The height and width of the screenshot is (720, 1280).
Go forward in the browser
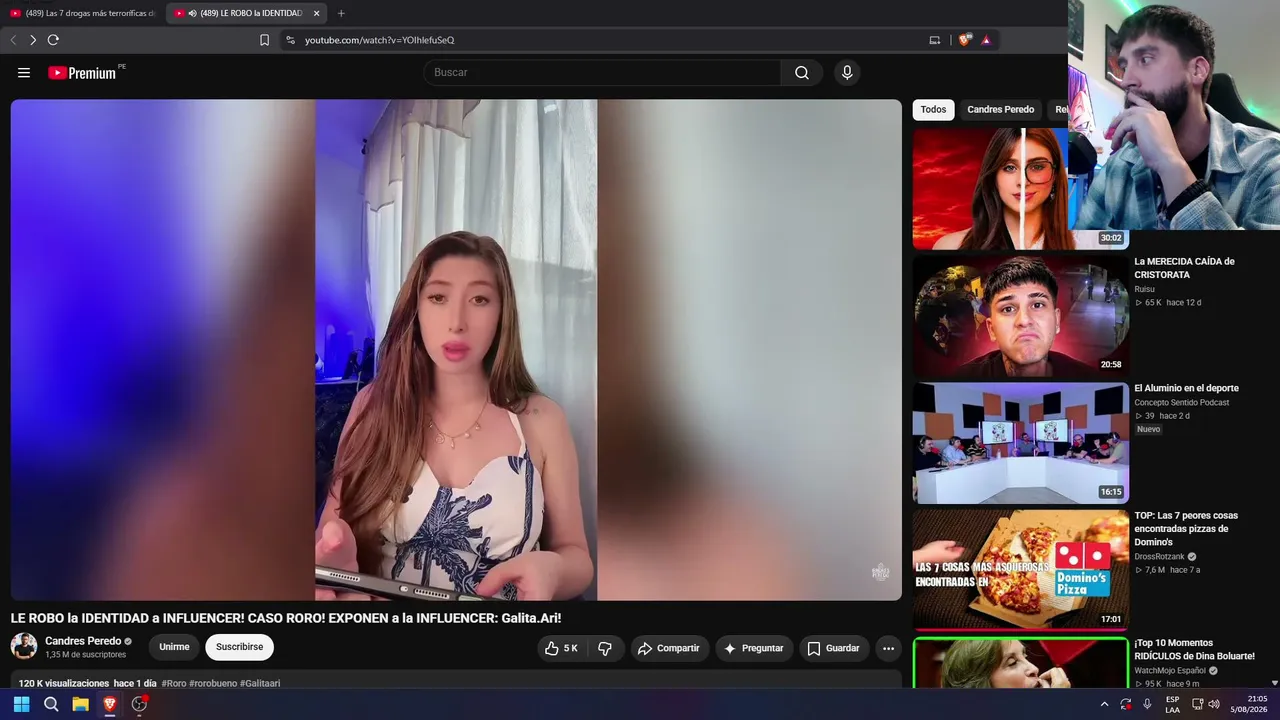[x=33, y=40]
